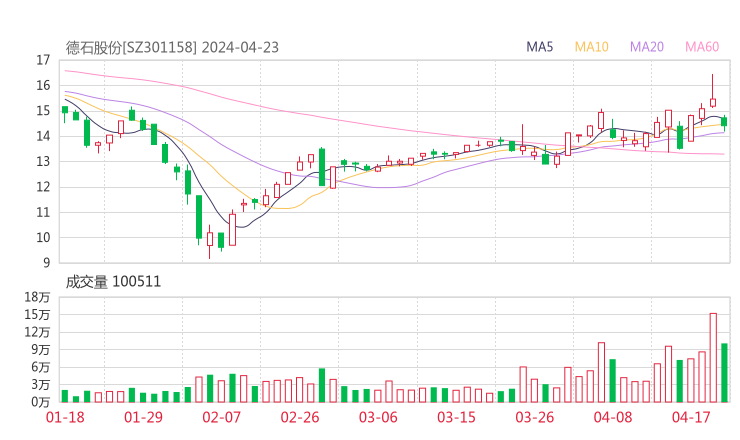The height and width of the screenshot is (440, 740).
Task: Click the 03-06 date axis label
Action: click(x=378, y=417)
